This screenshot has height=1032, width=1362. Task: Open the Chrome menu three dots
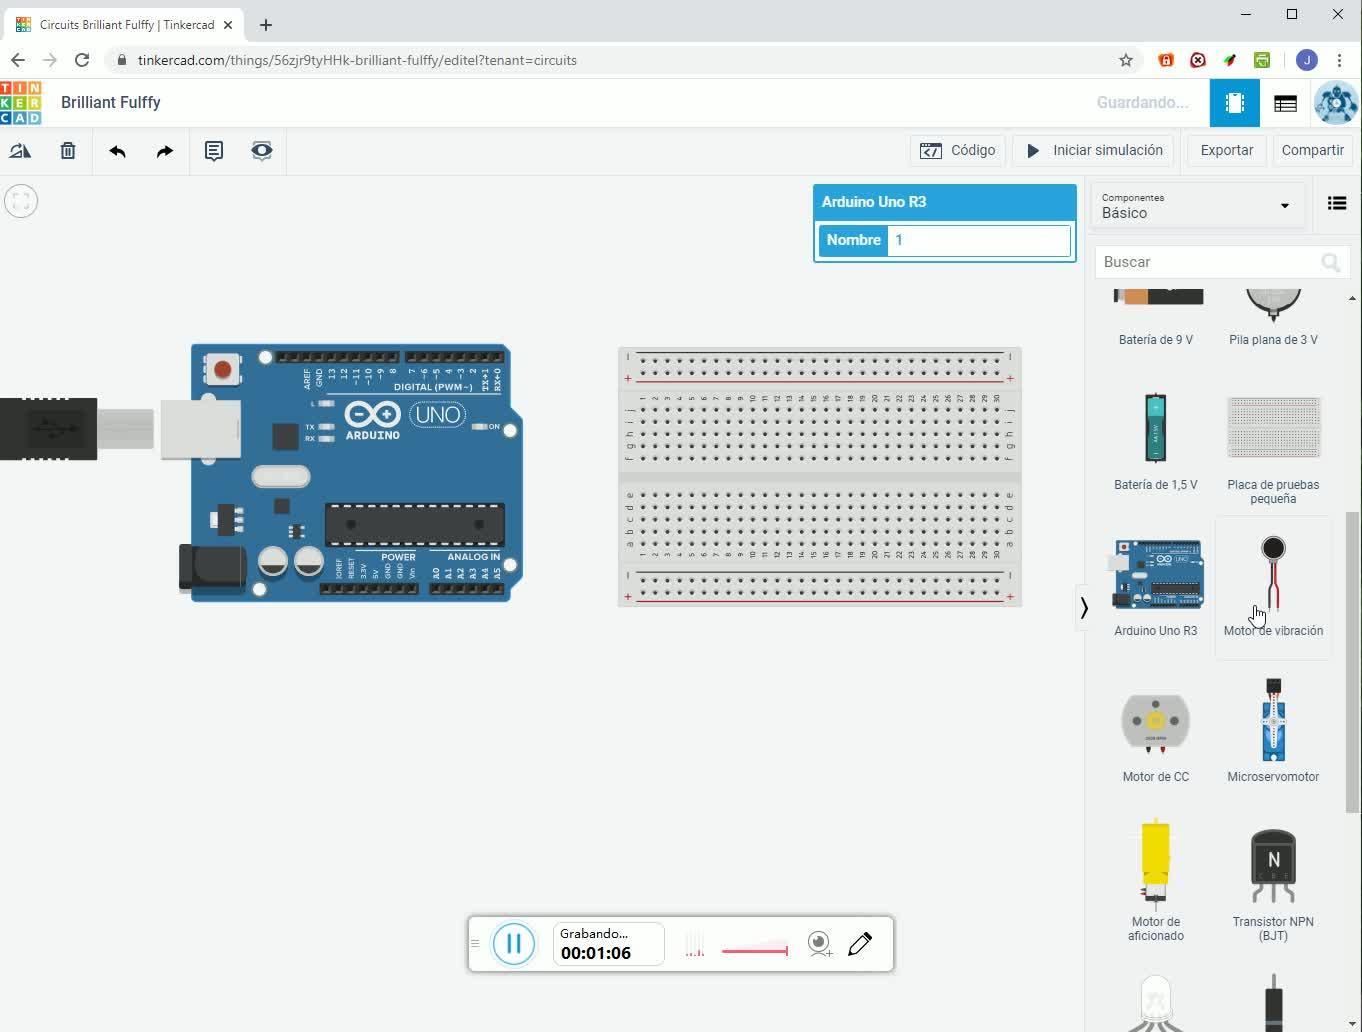pyautogui.click(x=1339, y=60)
